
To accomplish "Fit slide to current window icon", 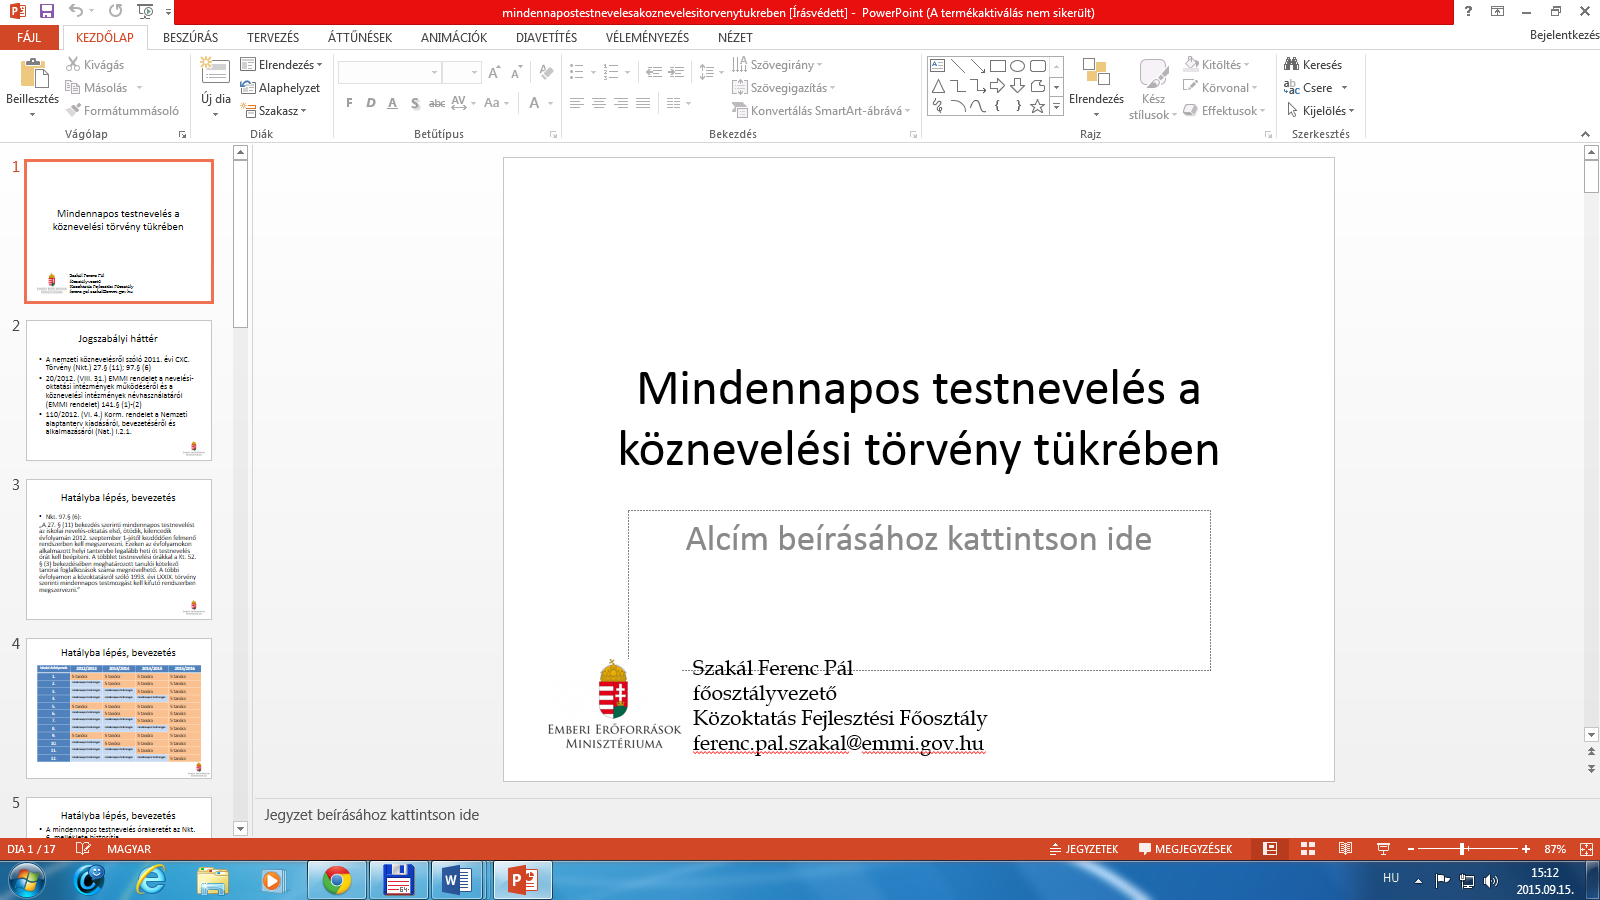I will 1586,849.
